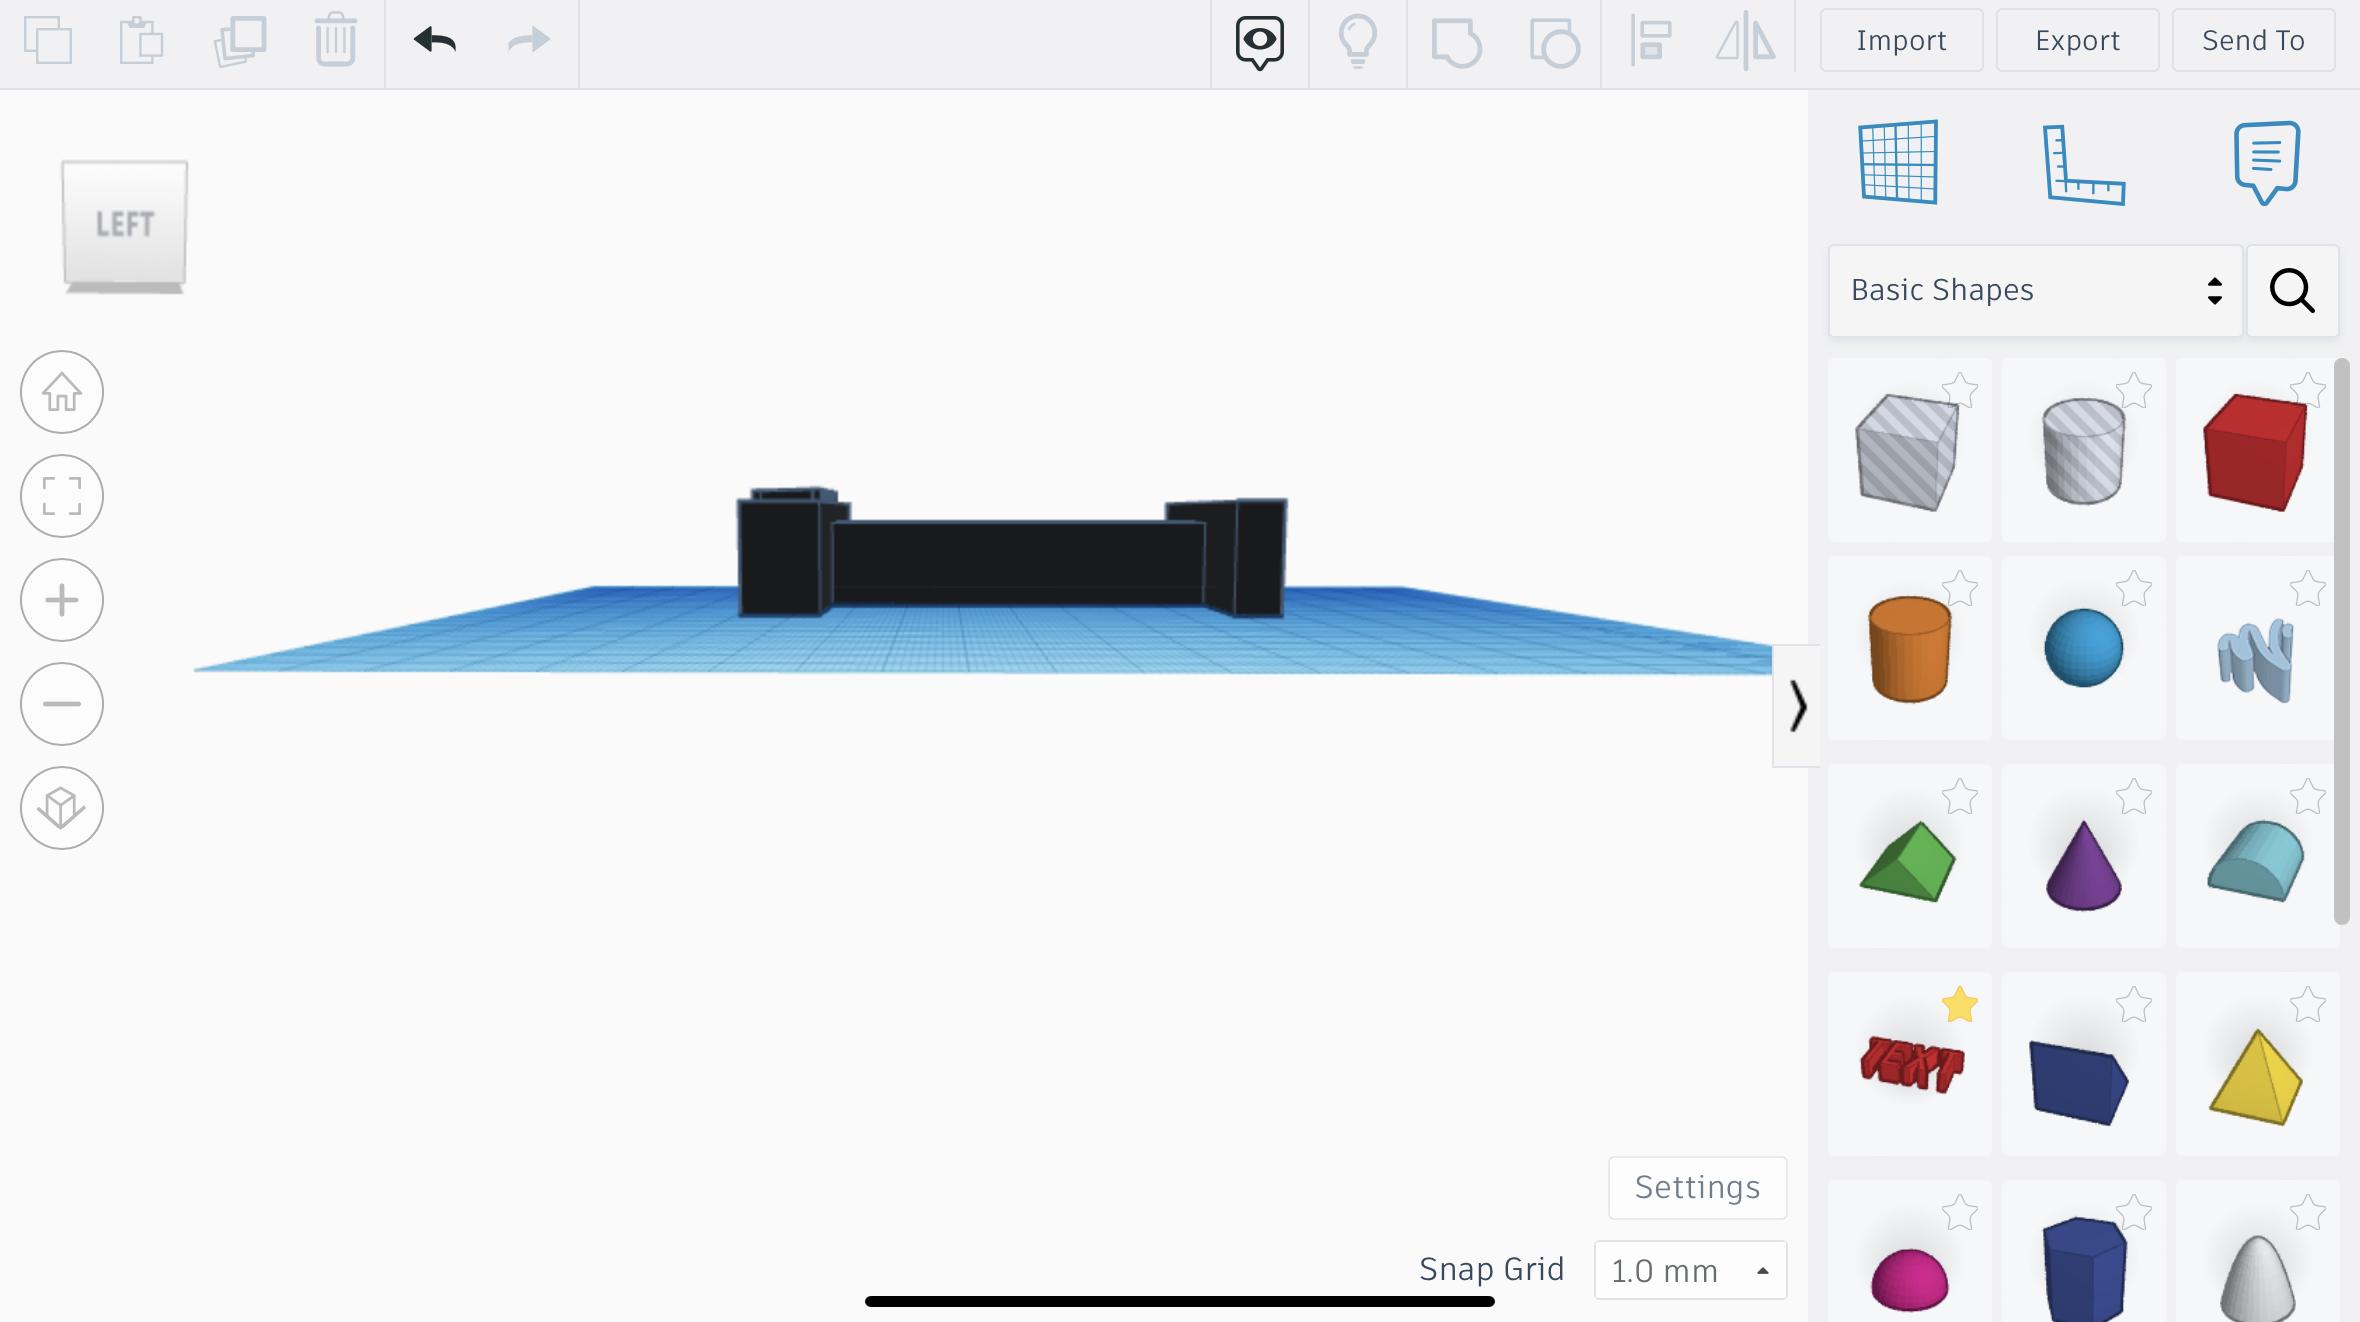2360x1322 pixels.
Task: Zoom out with the minus button
Action: point(62,704)
